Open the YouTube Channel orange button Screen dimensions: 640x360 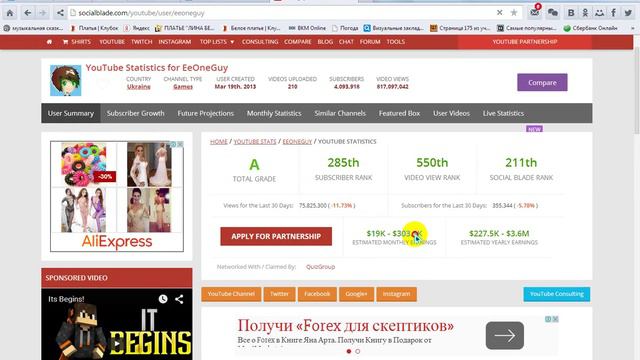coord(231,294)
